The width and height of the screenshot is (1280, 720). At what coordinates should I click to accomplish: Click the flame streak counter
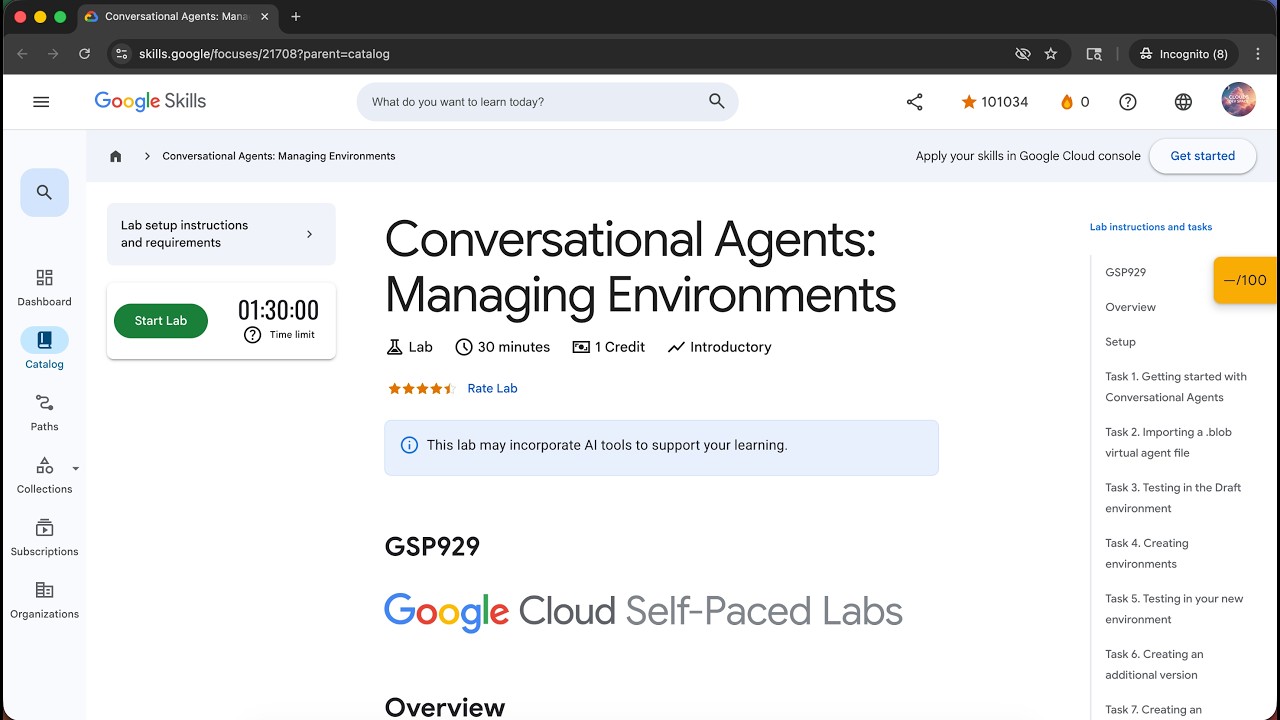1074,102
